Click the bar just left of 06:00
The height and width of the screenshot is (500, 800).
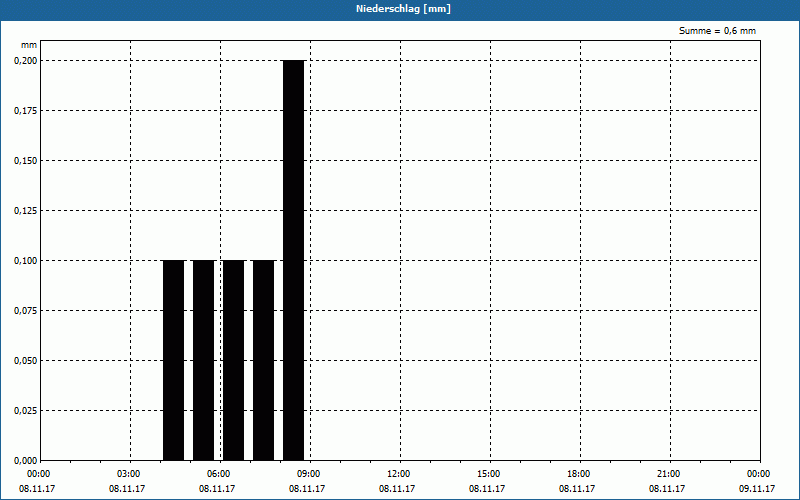click(x=204, y=360)
